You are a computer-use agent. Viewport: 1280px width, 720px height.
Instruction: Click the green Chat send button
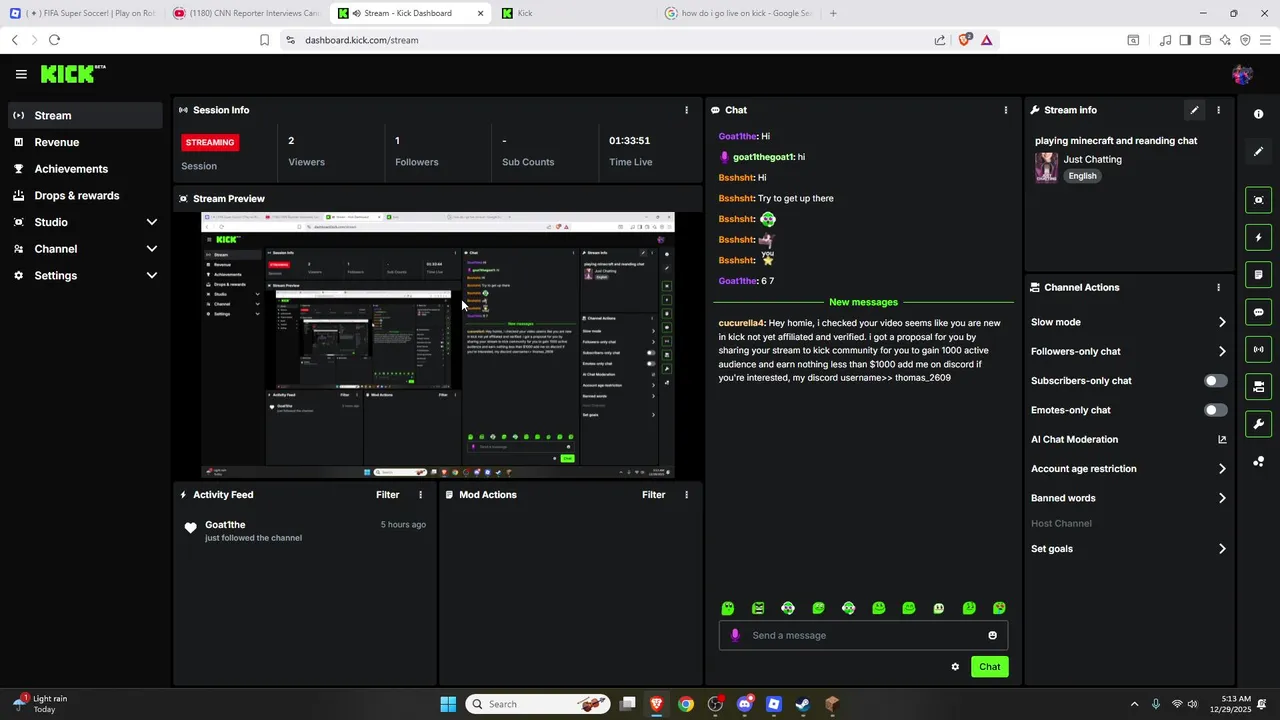pyautogui.click(x=989, y=667)
